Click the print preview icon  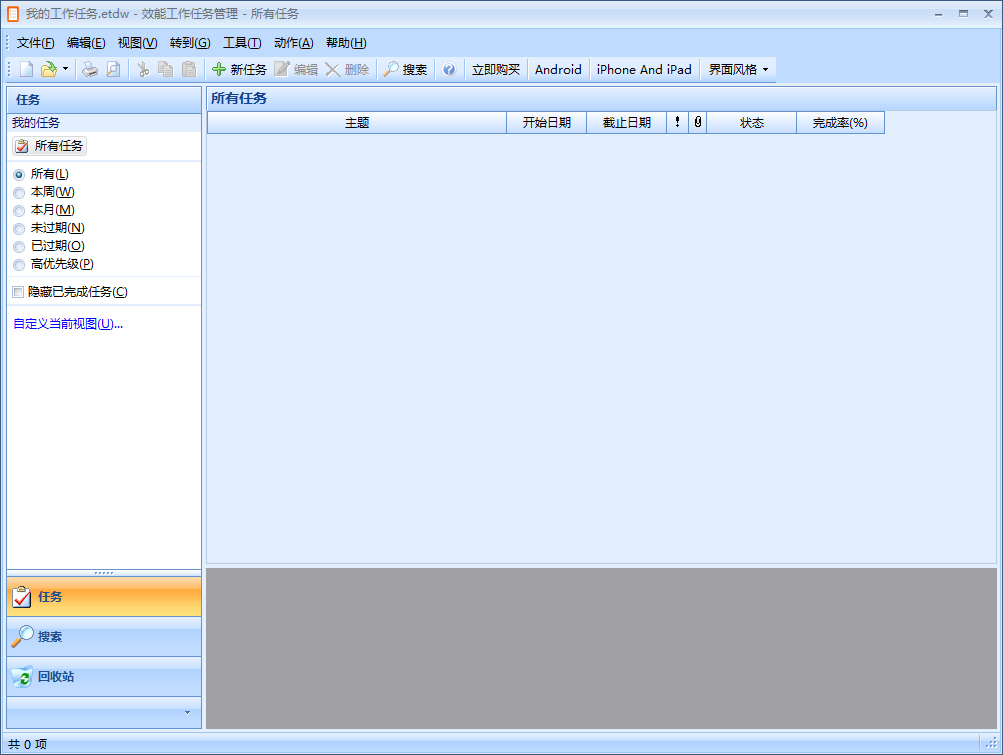tap(113, 69)
